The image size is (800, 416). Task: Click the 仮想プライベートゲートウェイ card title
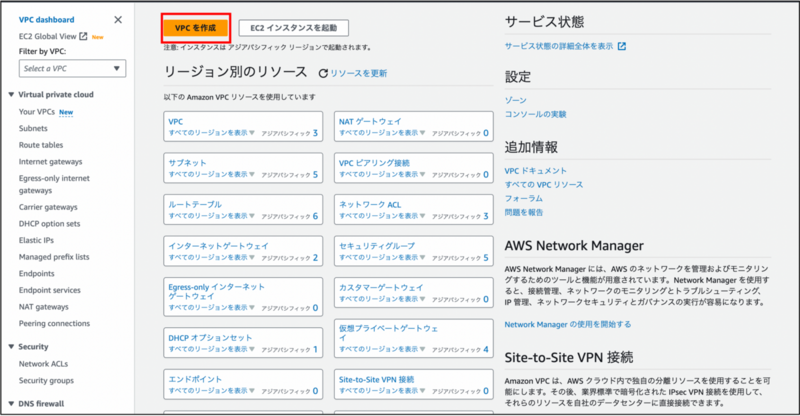tap(388, 333)
